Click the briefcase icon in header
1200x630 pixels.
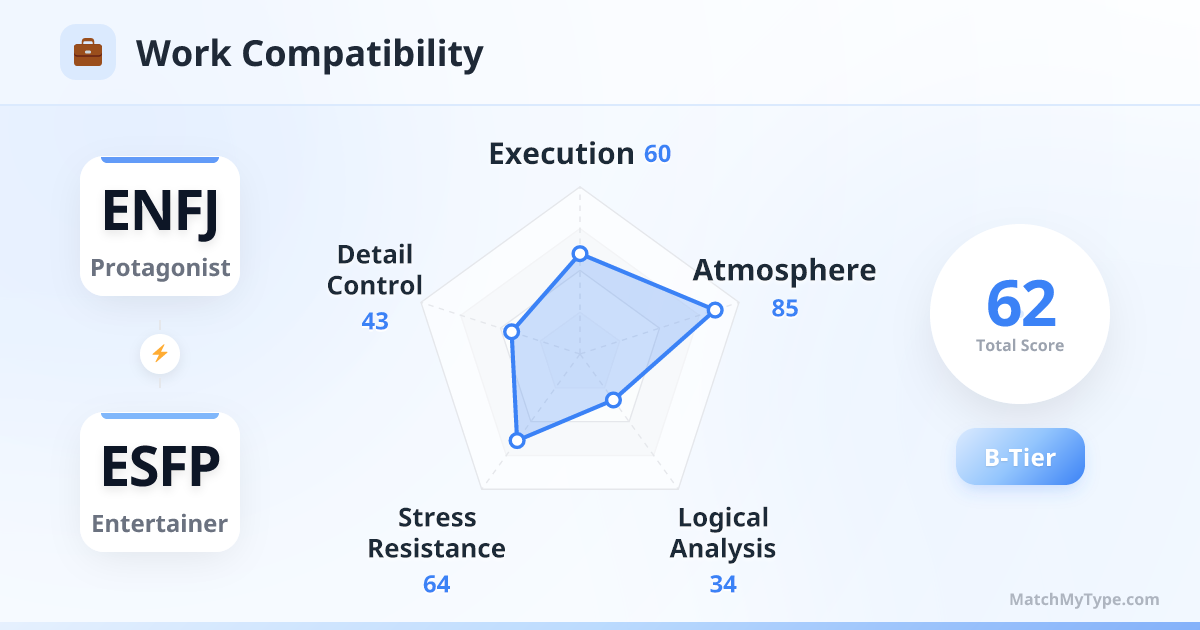88,52
